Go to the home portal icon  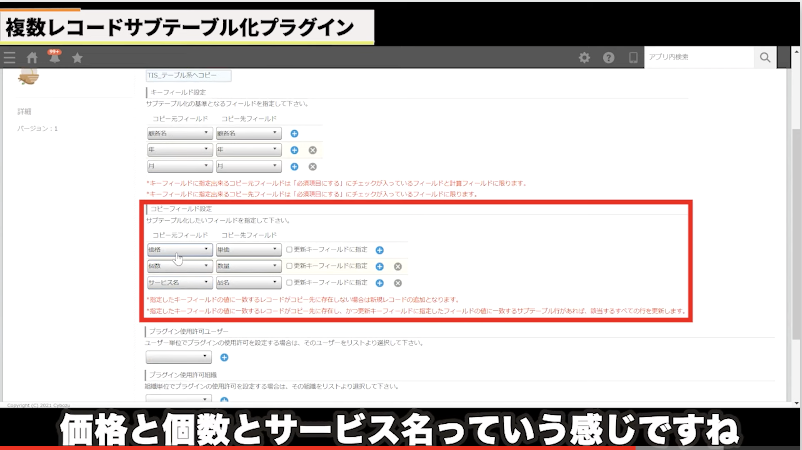point(32,58)
